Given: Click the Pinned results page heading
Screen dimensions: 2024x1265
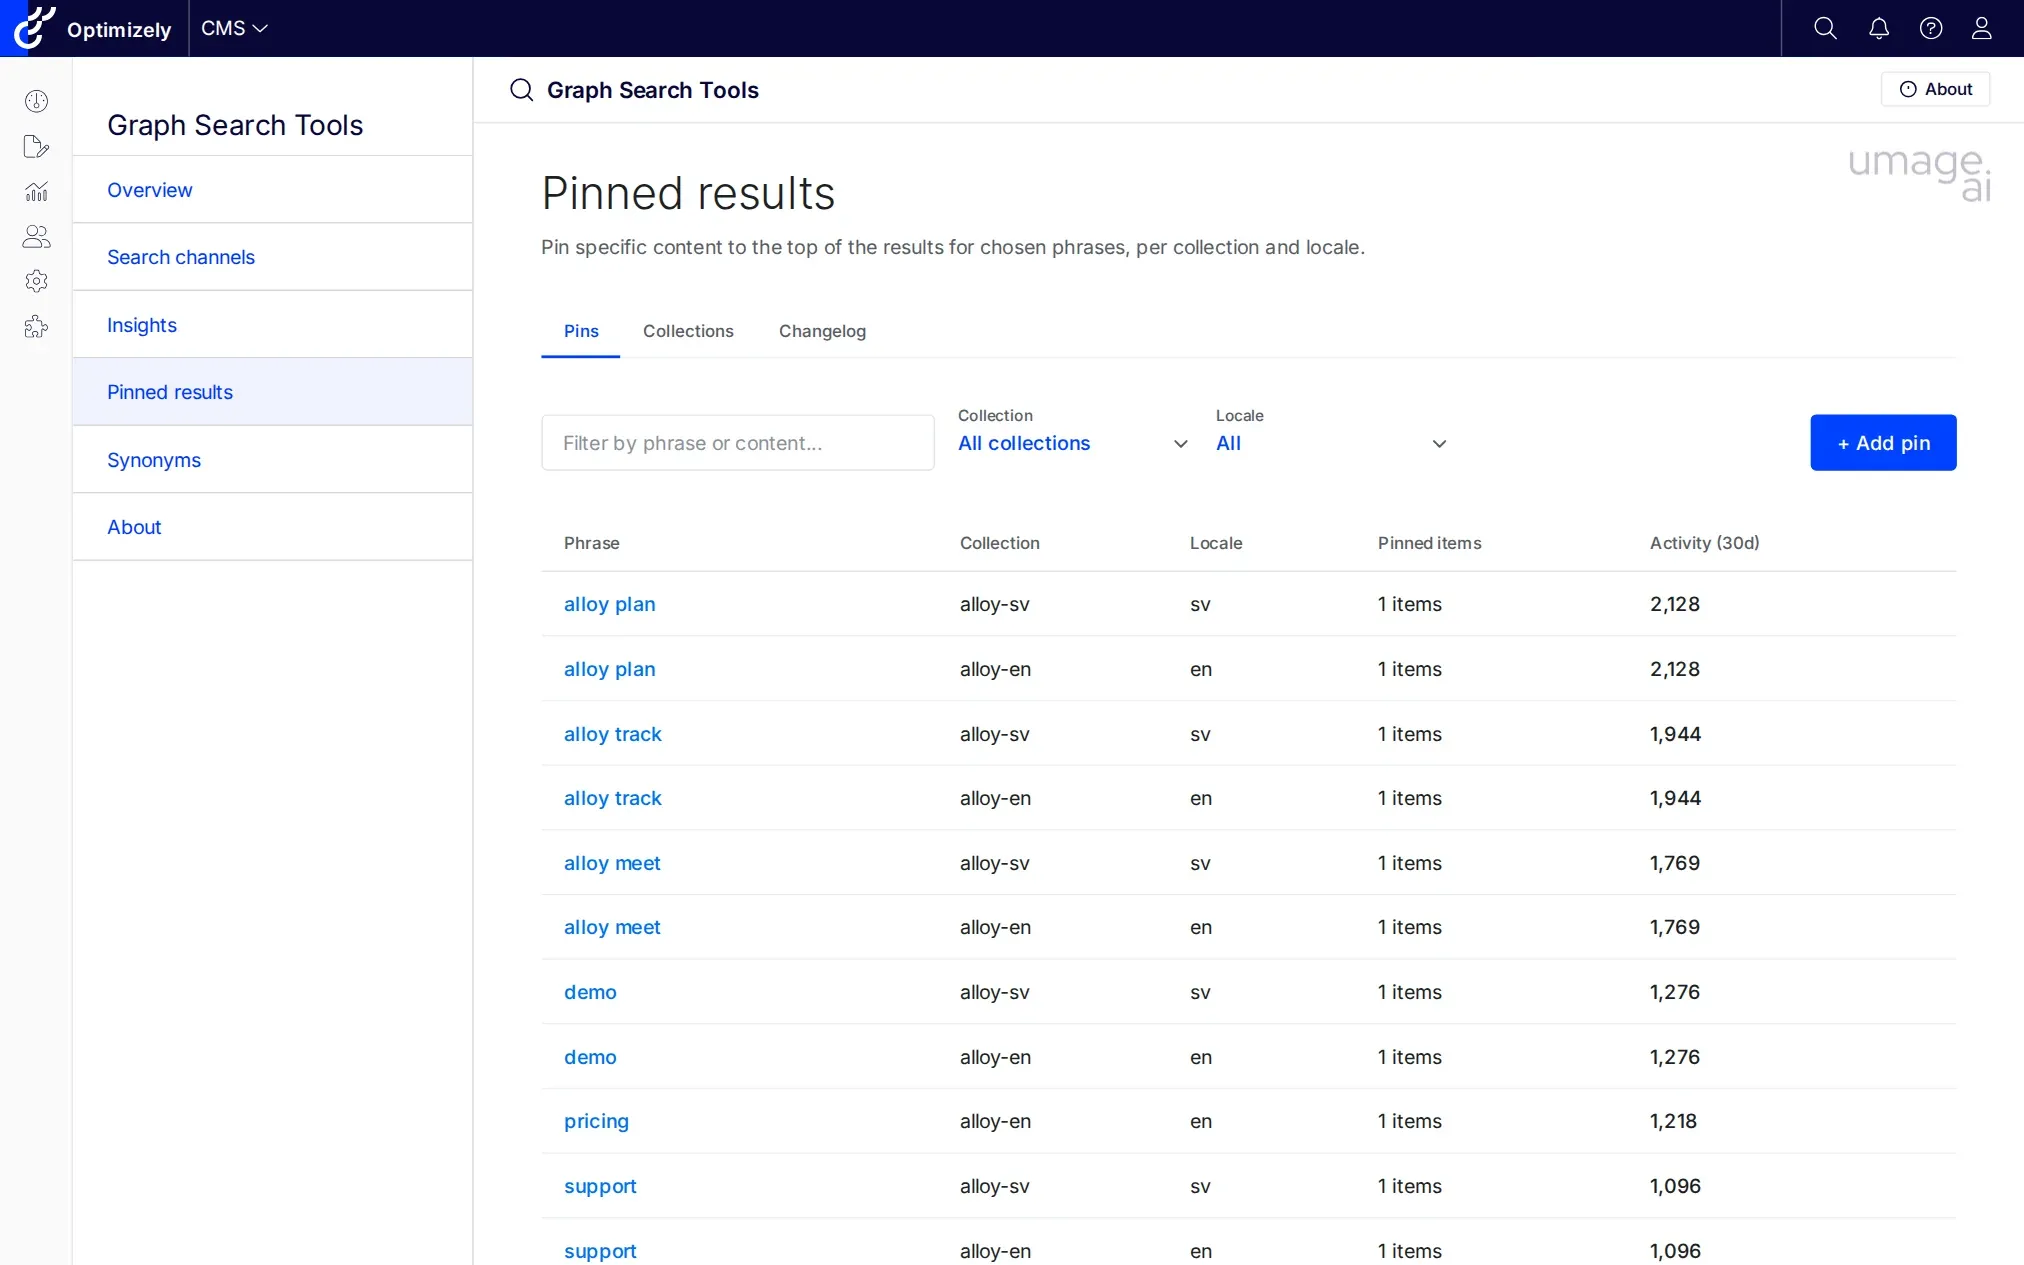Looking at the screenshot, I should 688,193.
